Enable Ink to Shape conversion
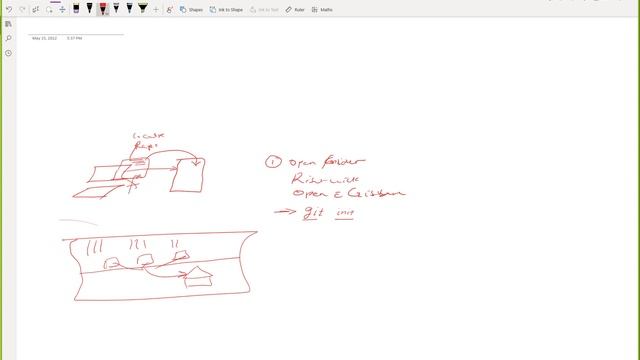 coord(226,9)
